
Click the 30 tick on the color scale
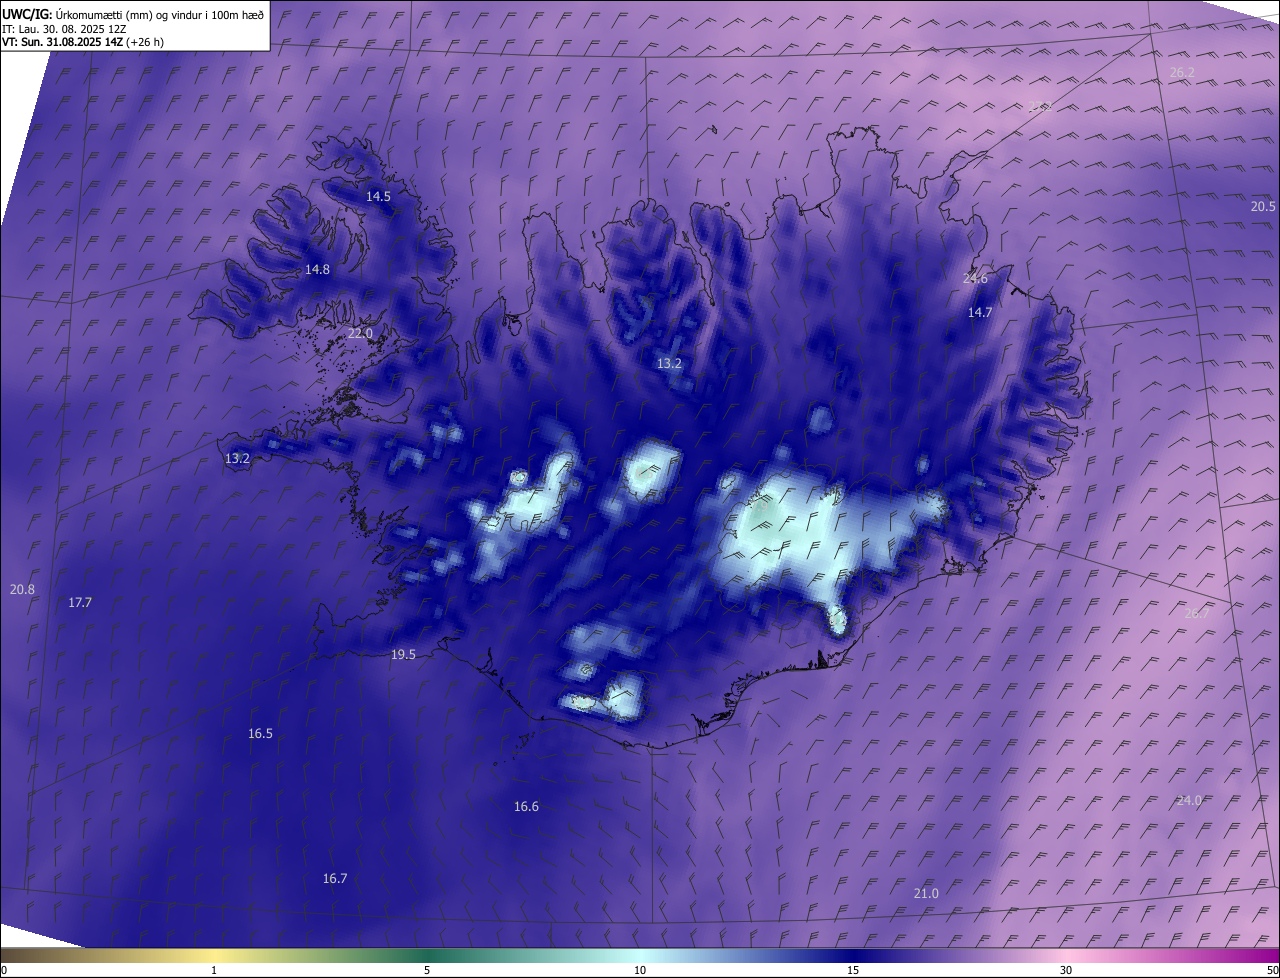click(1066, 971)
